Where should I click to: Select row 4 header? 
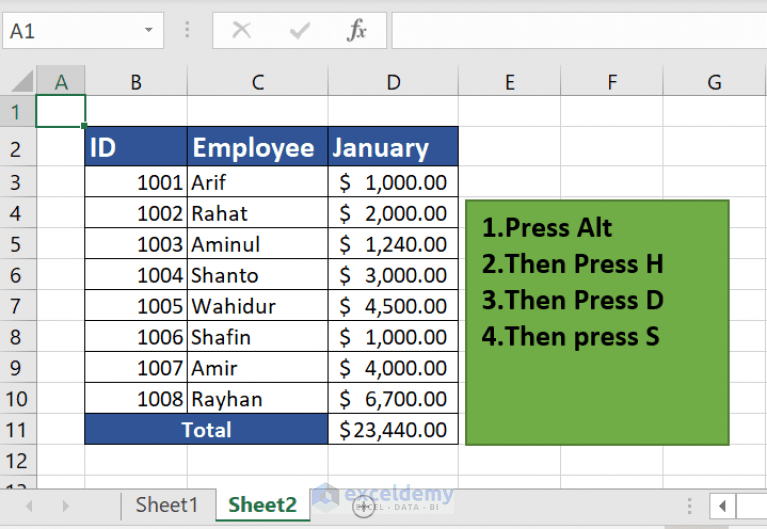18,213
